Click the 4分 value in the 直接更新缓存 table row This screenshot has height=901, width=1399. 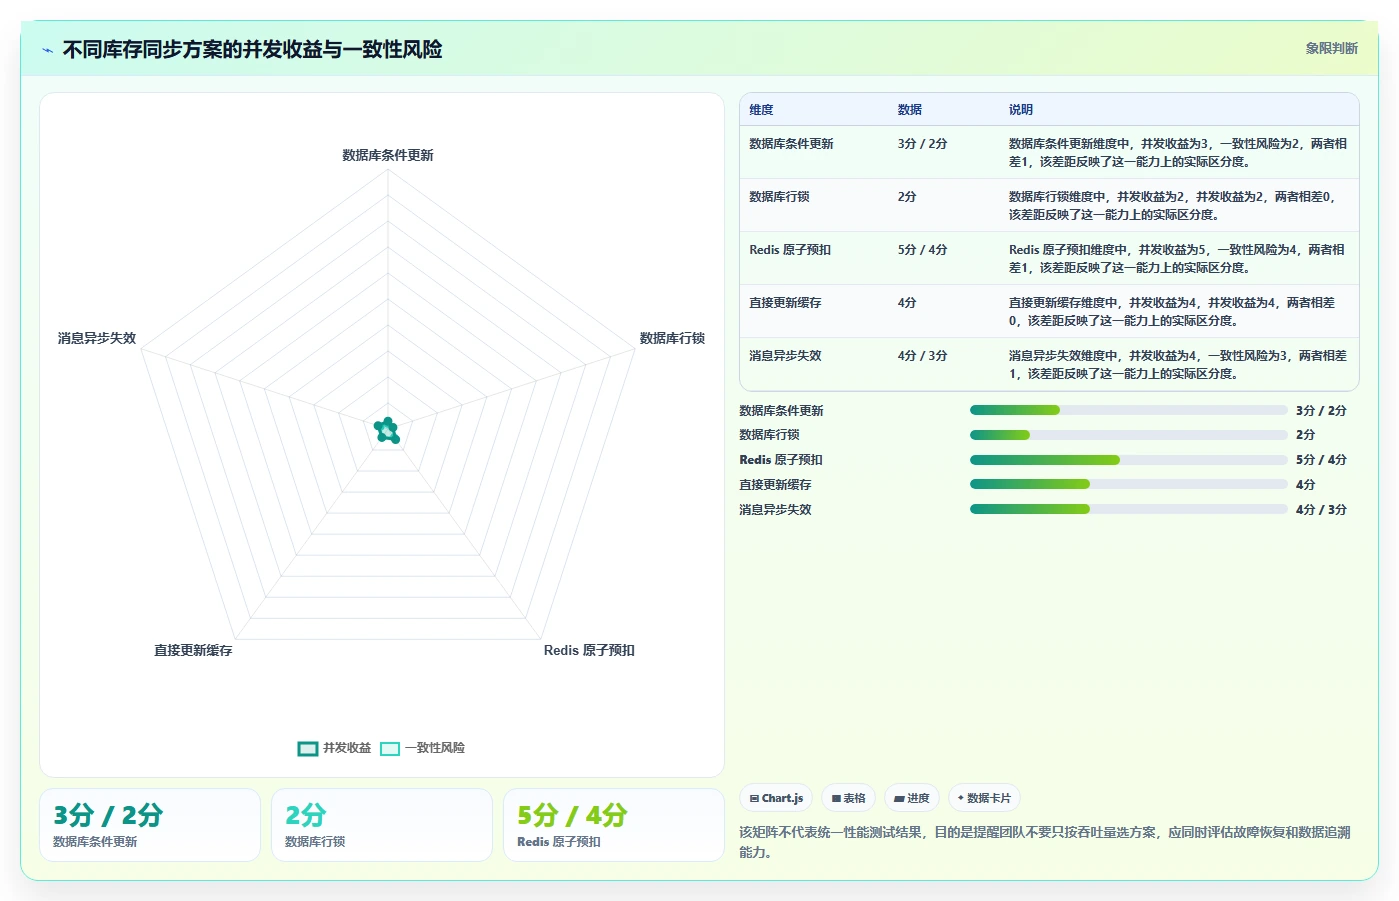pyautogui.click(x=907, y=303)
